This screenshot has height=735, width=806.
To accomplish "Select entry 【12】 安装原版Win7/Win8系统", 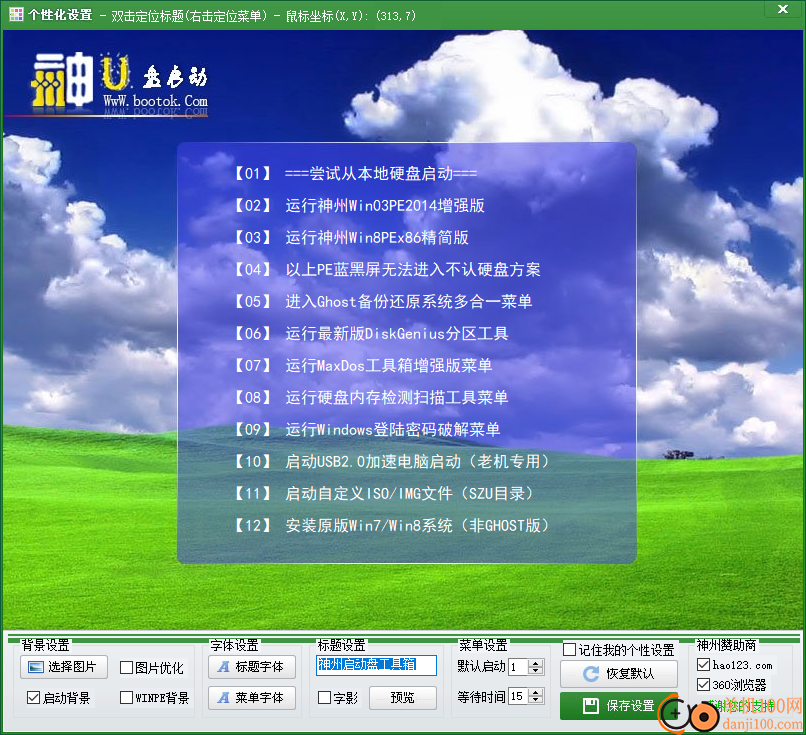I will pyautogui.click(x=392, y=525).
